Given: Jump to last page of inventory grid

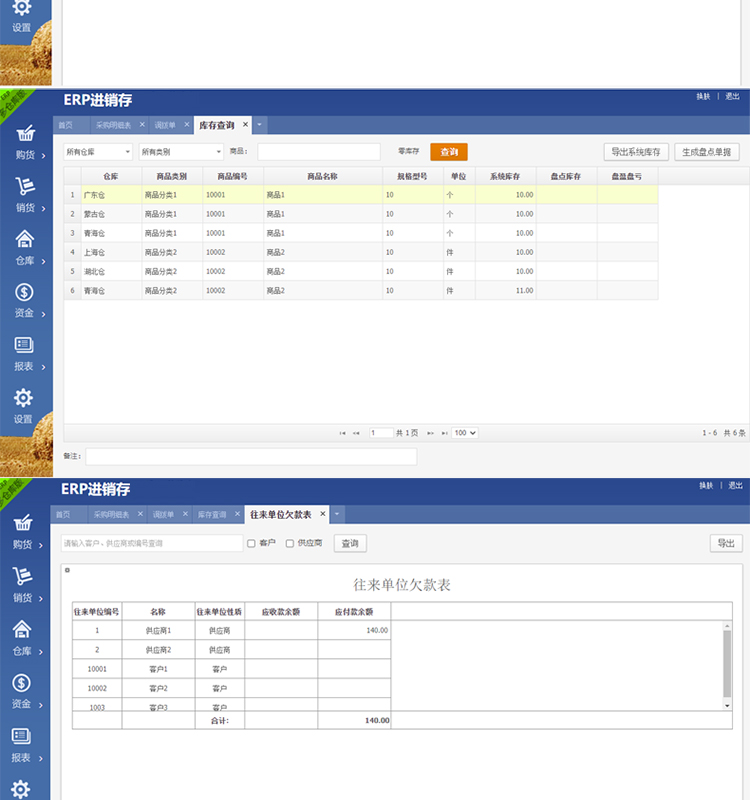Looking at the screenshot, I should point(443,433).
